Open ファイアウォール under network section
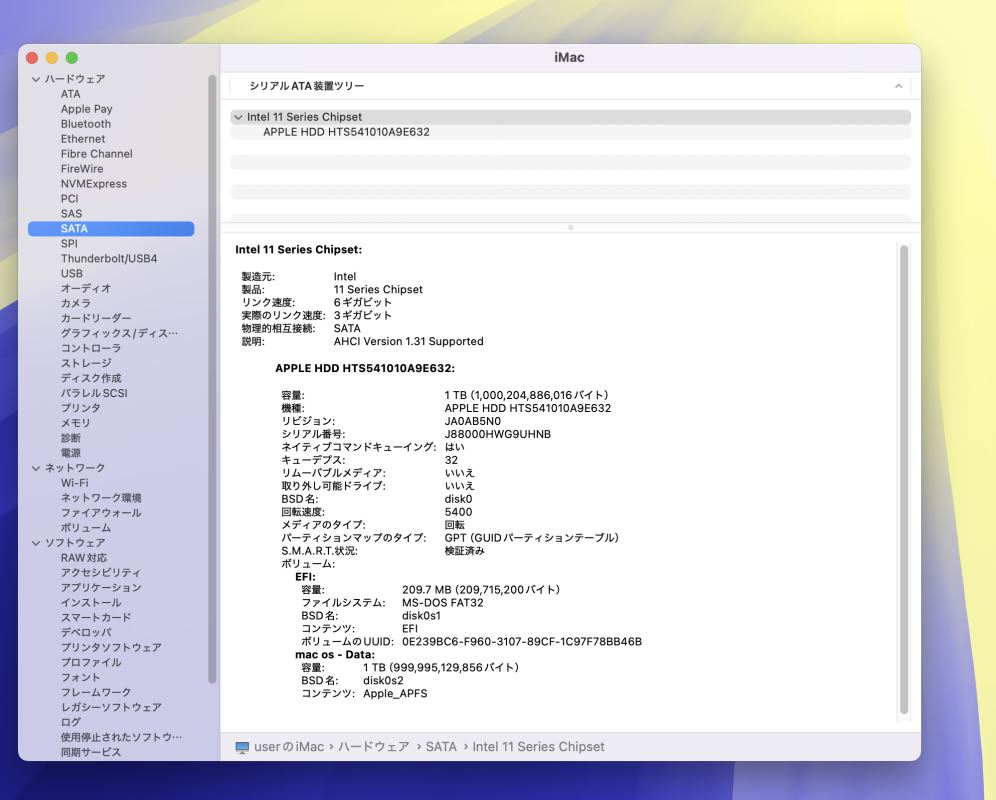996x800 pixels. (x=100, y=513)
